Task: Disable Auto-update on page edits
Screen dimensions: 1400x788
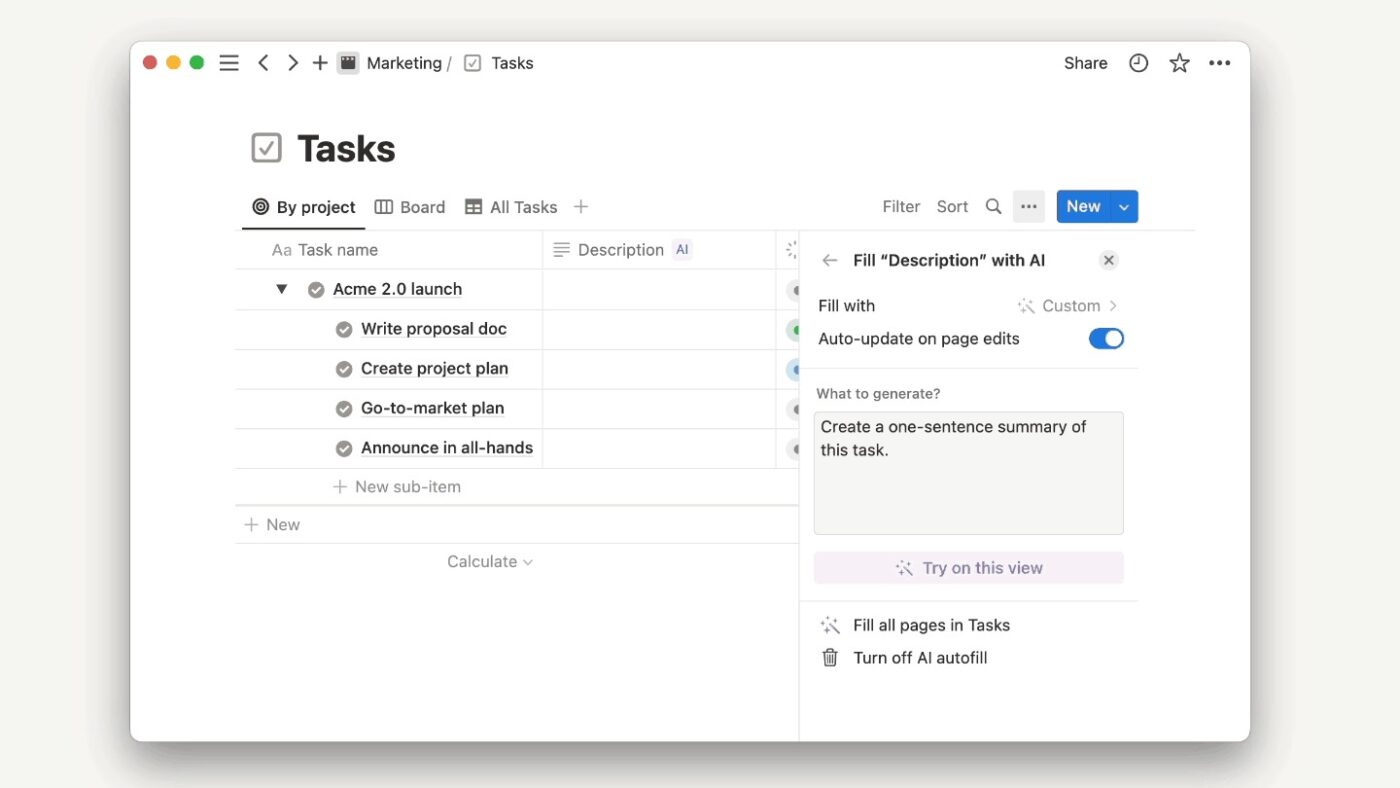Action: pos(1105,338)
